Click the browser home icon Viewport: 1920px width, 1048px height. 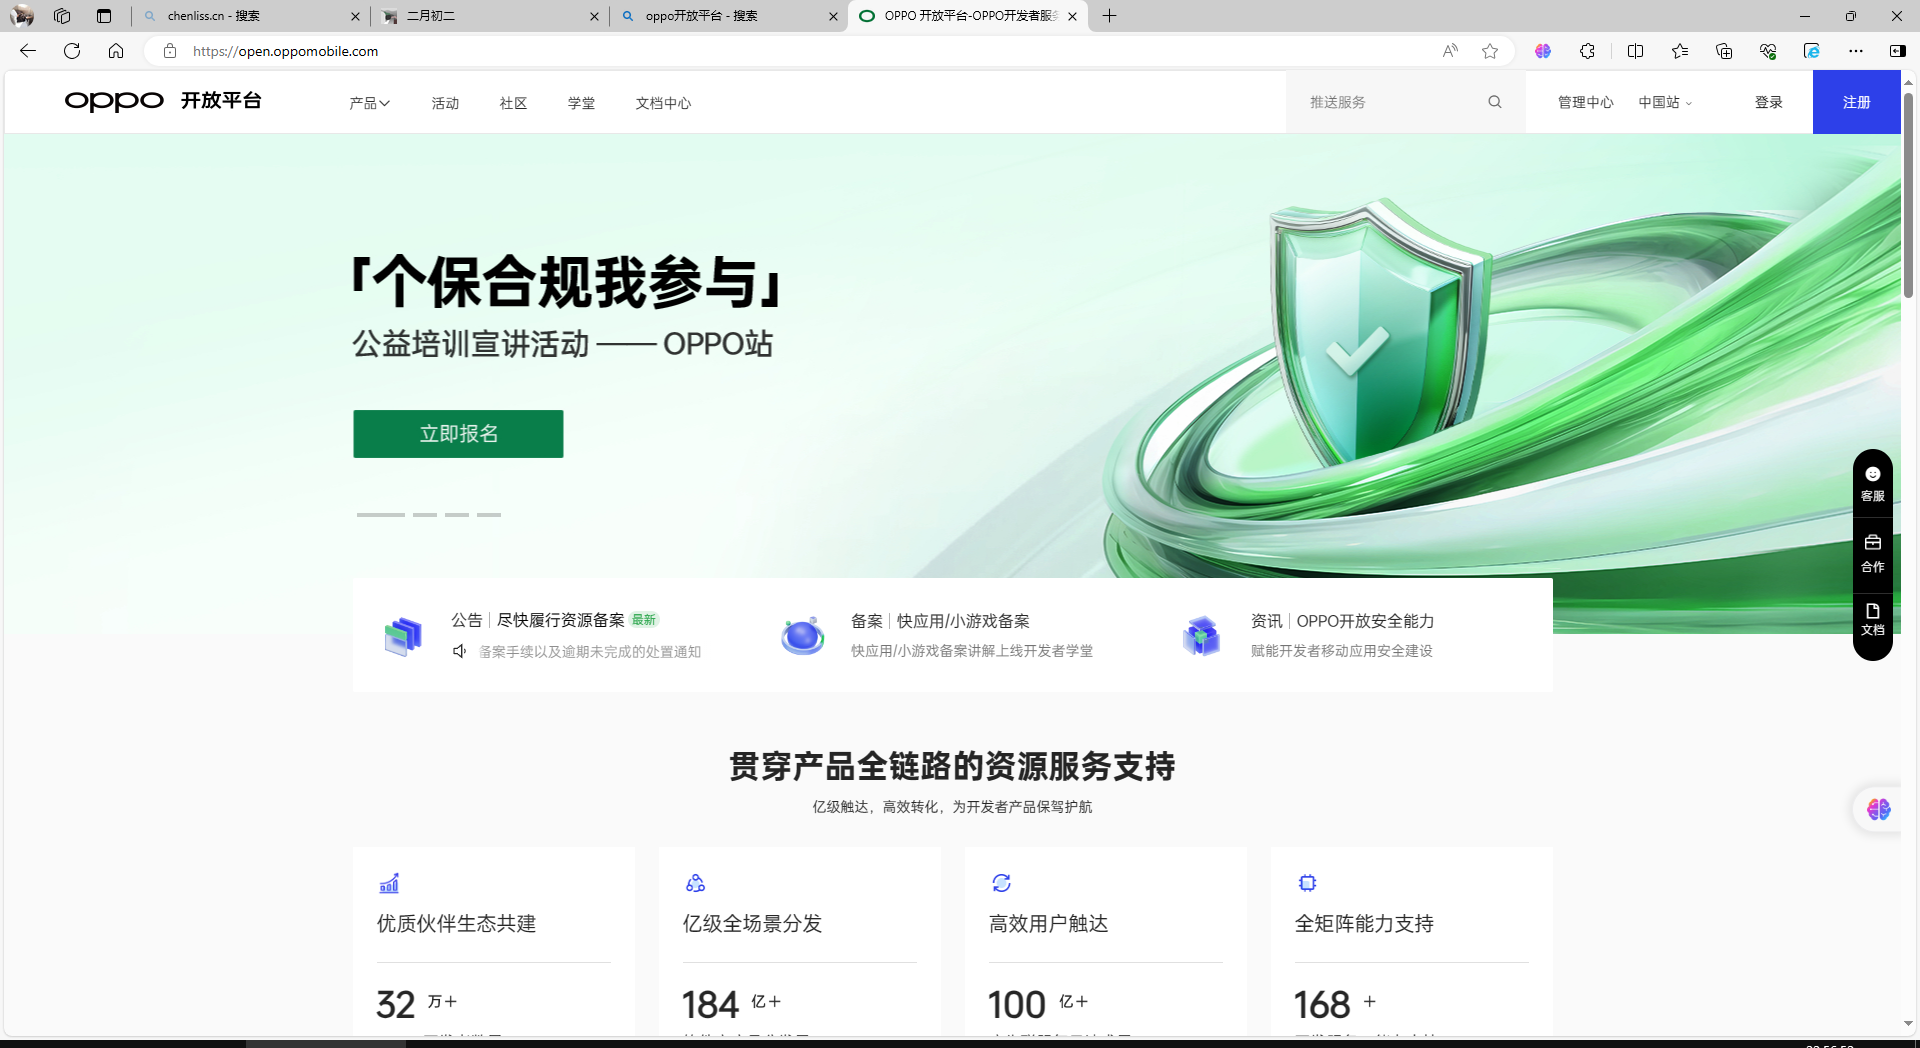point(116,51)
